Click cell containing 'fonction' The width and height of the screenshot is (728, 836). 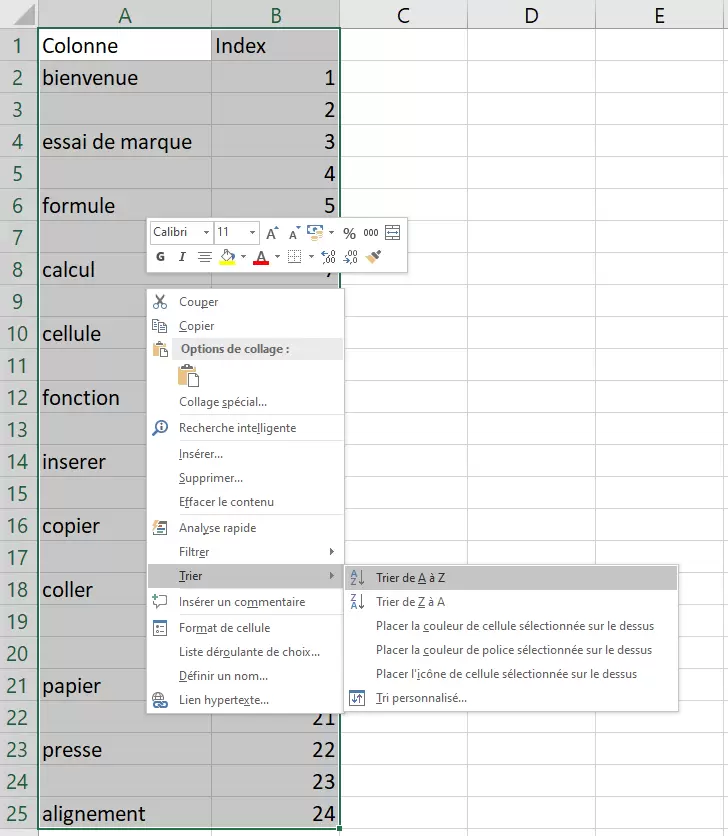tap(93, 397)
